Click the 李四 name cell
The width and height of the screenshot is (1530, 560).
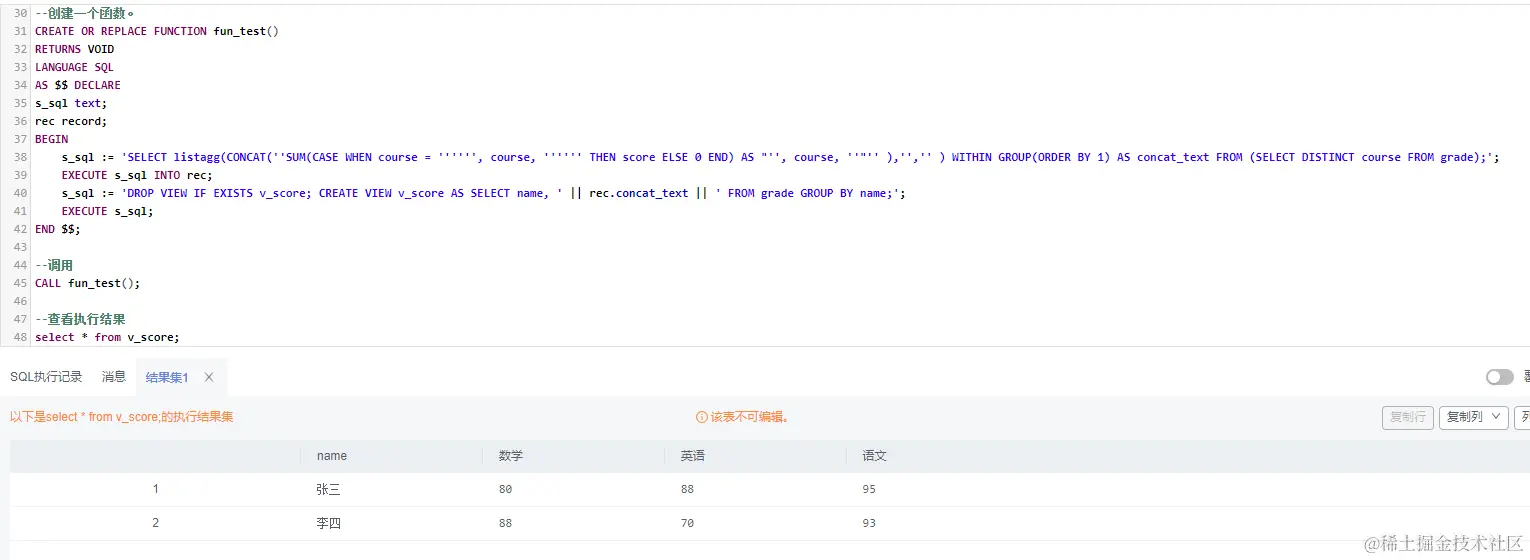pyautogui.click(x=328, y=524)
